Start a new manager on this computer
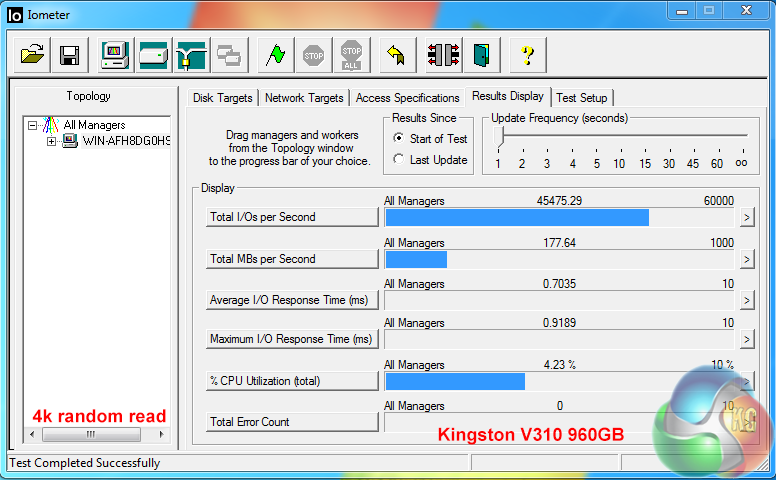The image size is (776, 480). [x=115, y=55]
